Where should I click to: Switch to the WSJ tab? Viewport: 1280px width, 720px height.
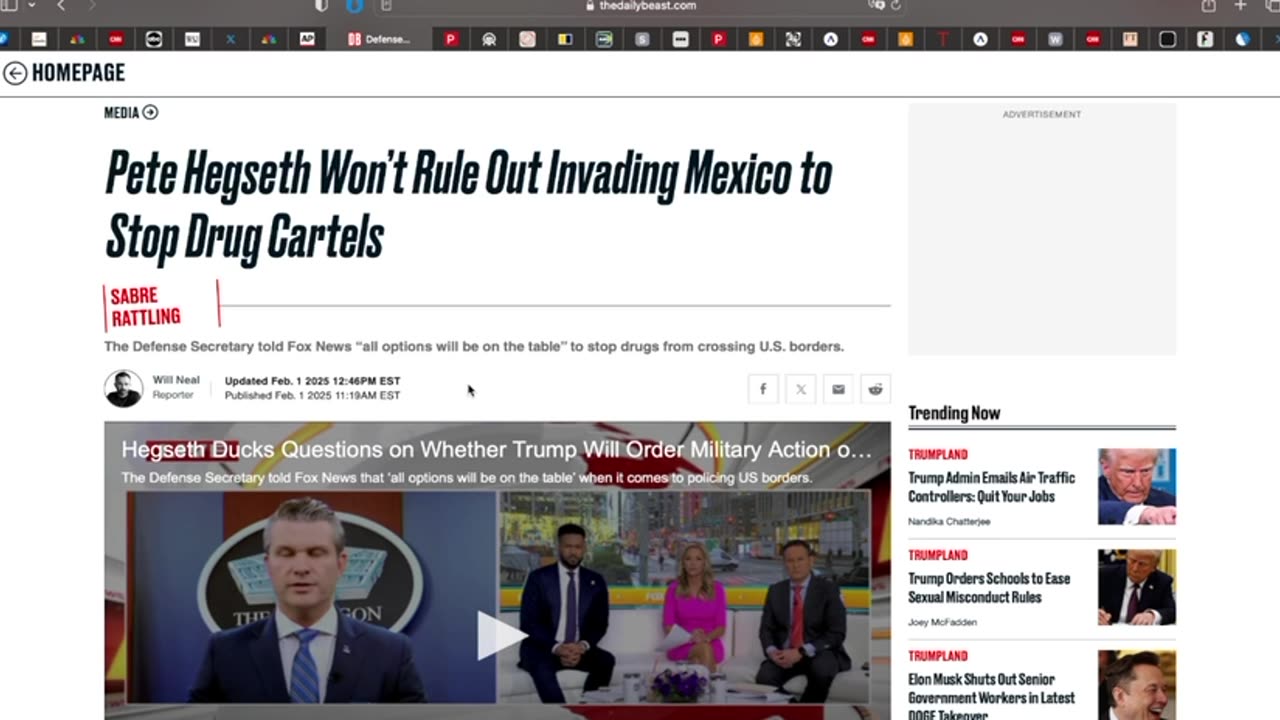[x=192, y=40]
